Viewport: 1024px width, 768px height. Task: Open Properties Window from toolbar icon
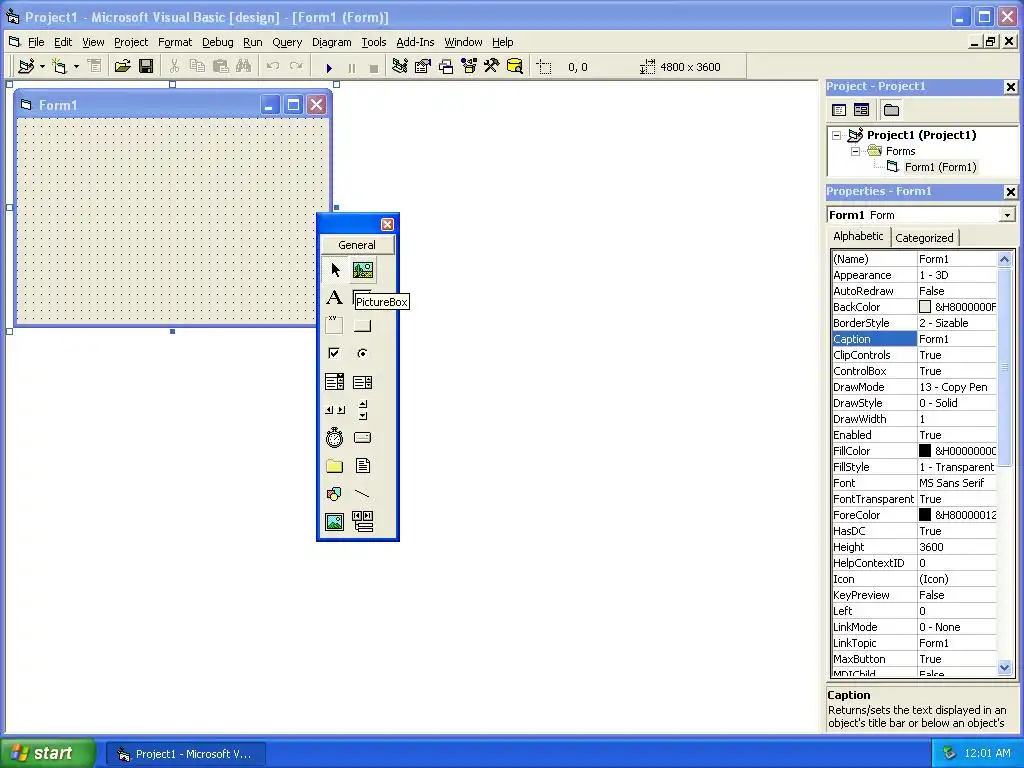click(x=423, y=67)
